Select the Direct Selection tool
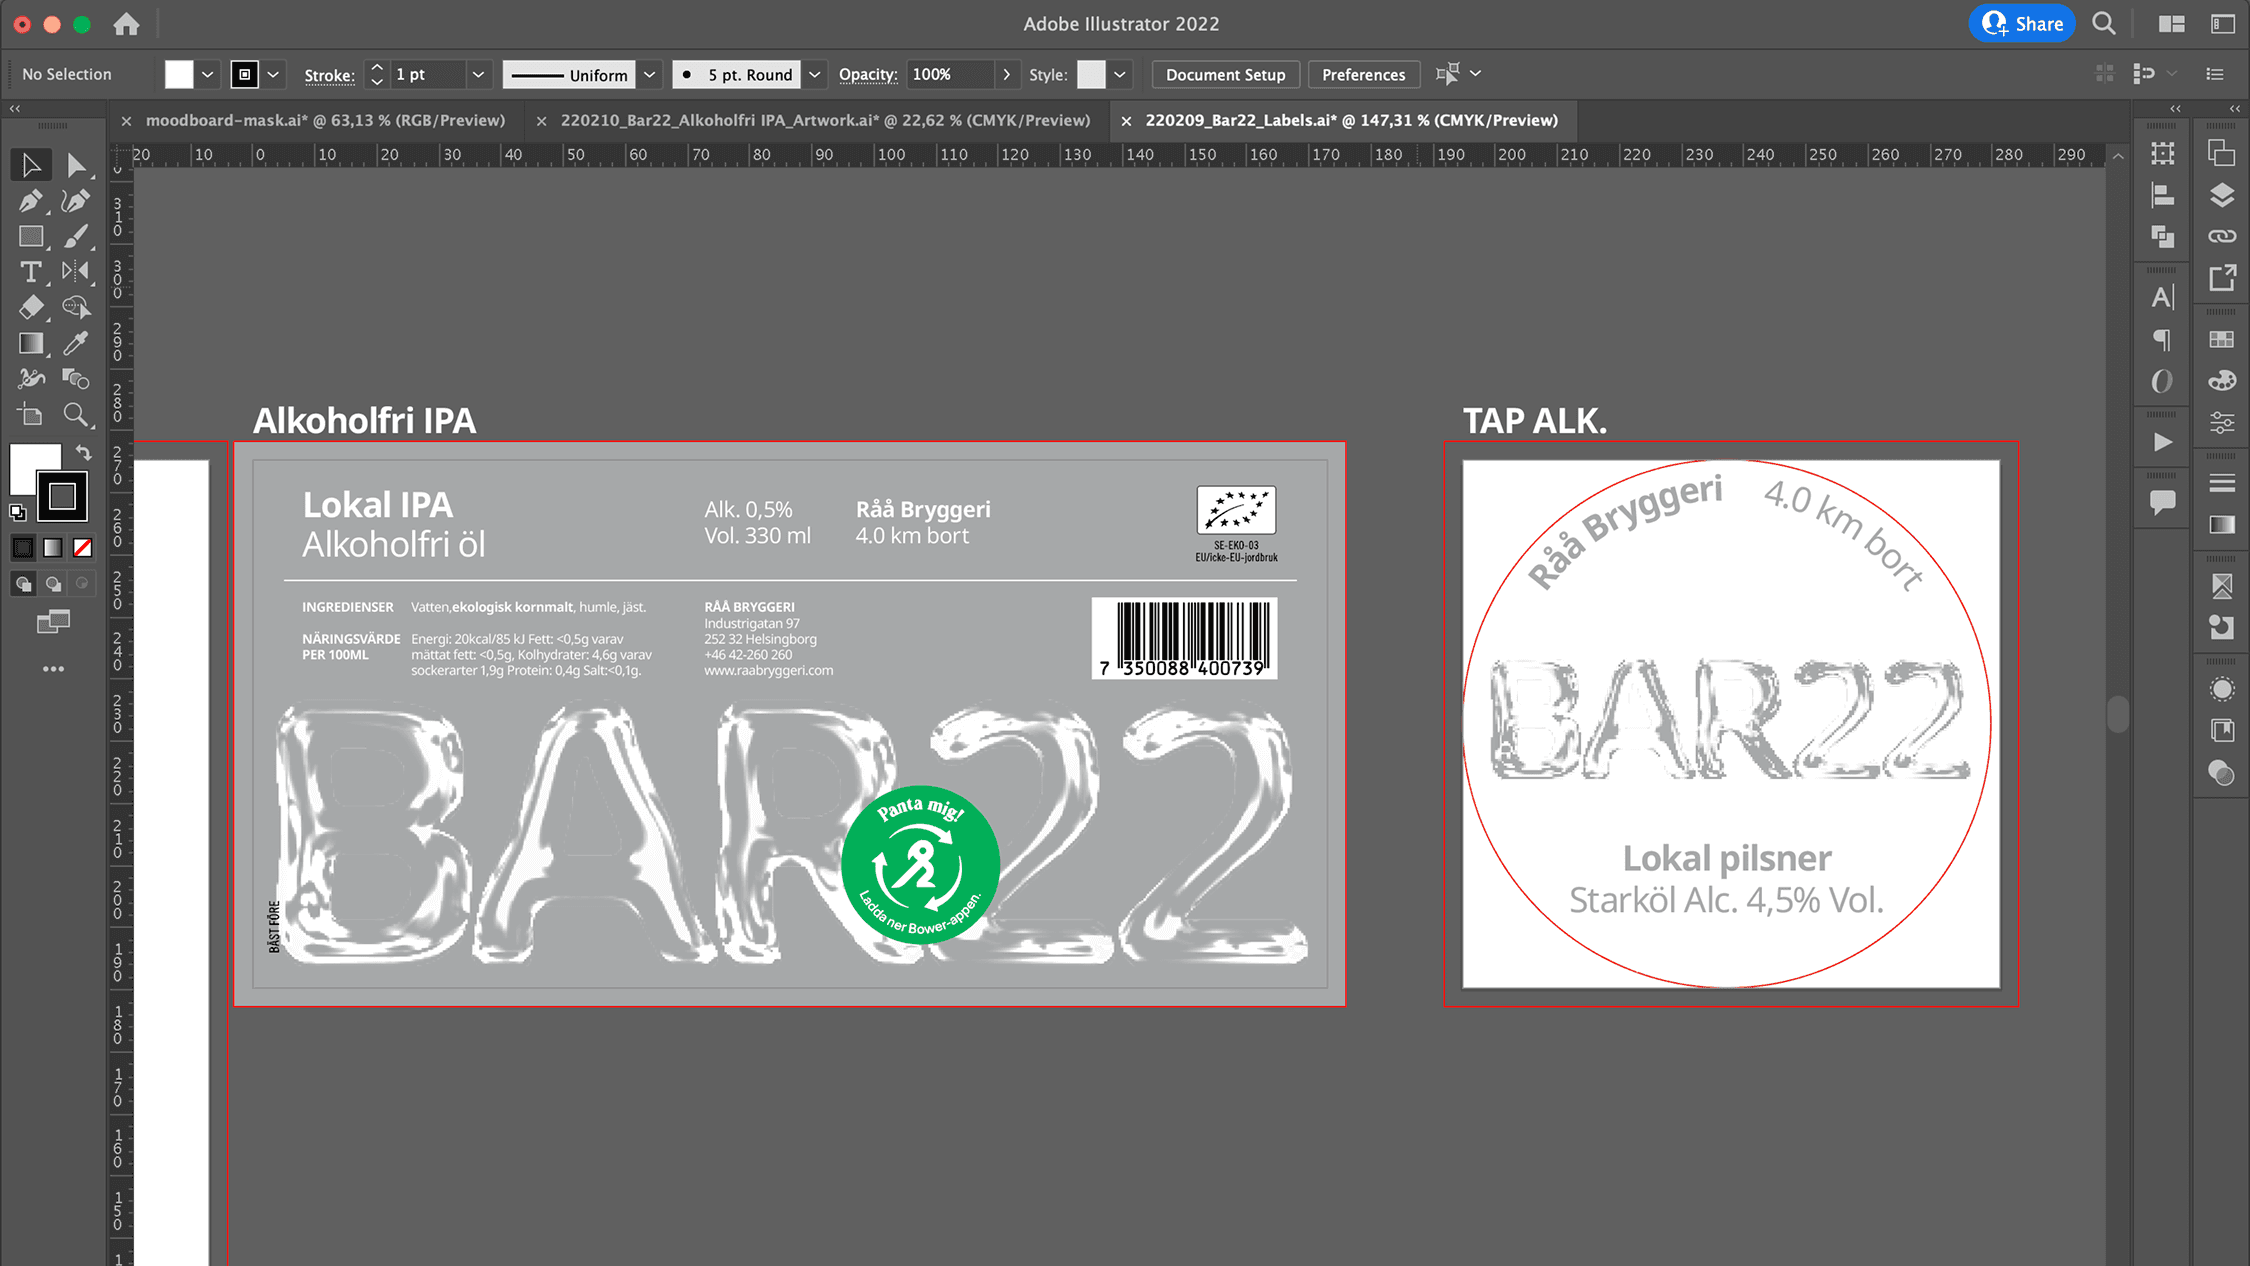Screen dimensions: 2250x1266 [x=76, y=165]
